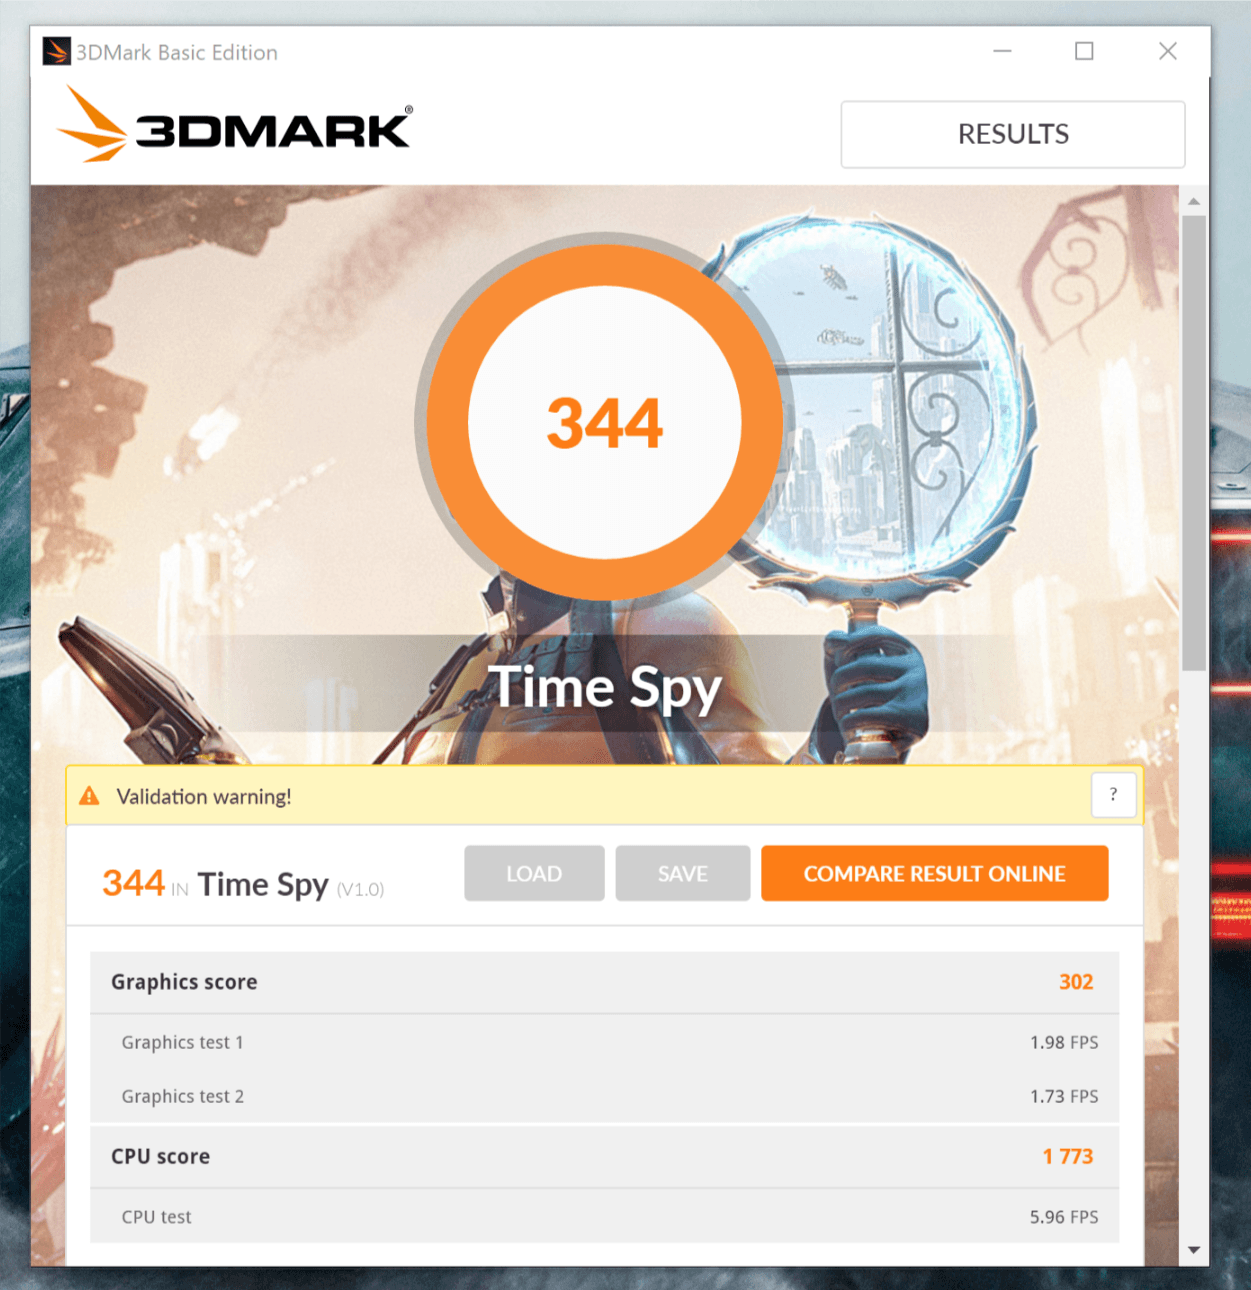
Task: Click the 3DMark logo in header
Action: pyautogui.click(x=234, y=124)
